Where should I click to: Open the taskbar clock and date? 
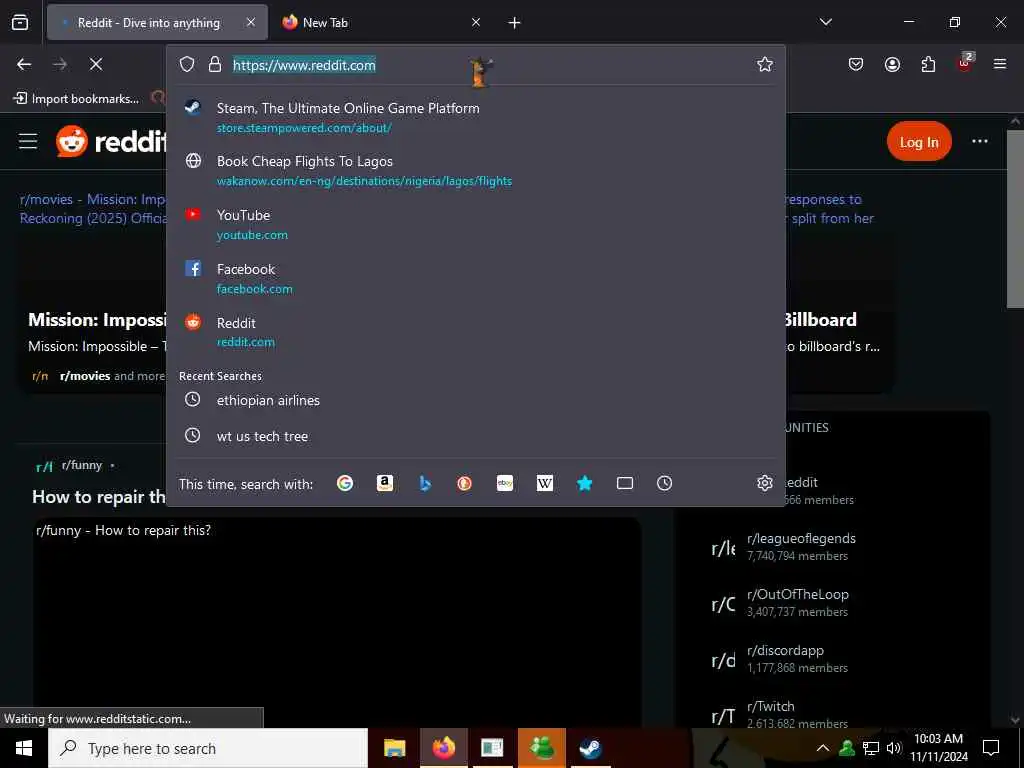click(938, 748)
